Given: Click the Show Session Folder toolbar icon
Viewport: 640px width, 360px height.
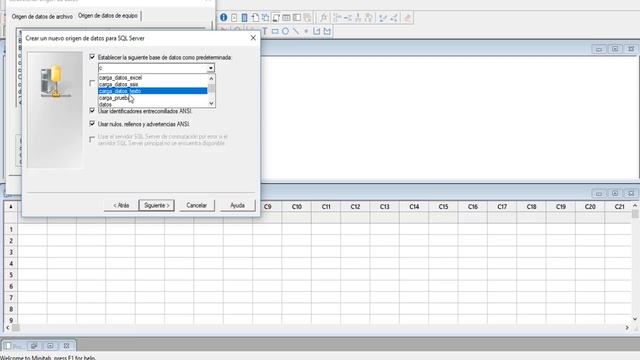Looking at the screenshot, I should [234, 18].
